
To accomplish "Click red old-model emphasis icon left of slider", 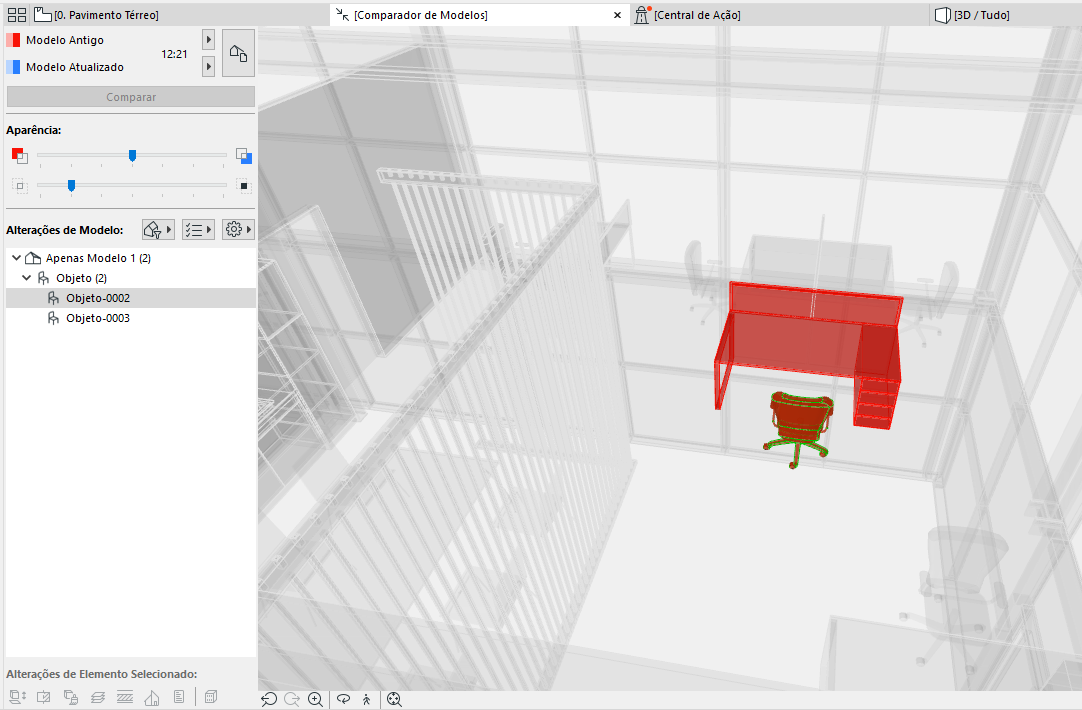I will click(x=19, y=156).
